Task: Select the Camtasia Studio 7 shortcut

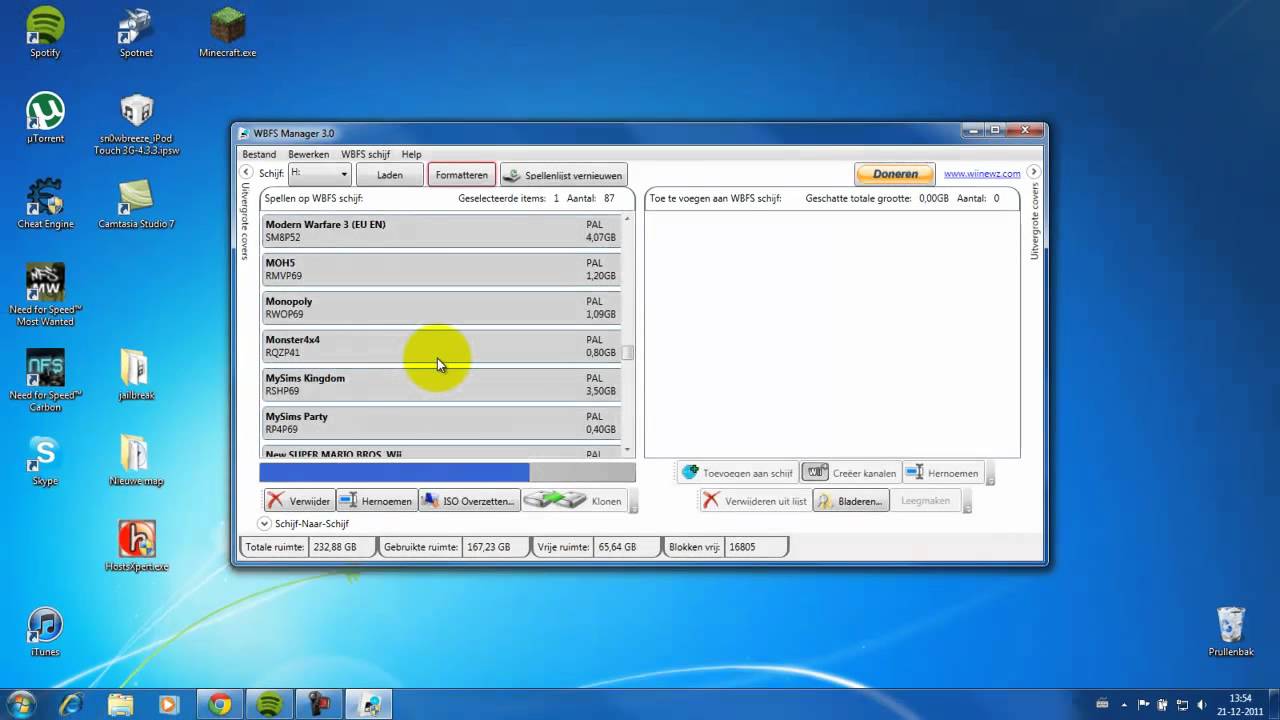Action: [136, 204]
